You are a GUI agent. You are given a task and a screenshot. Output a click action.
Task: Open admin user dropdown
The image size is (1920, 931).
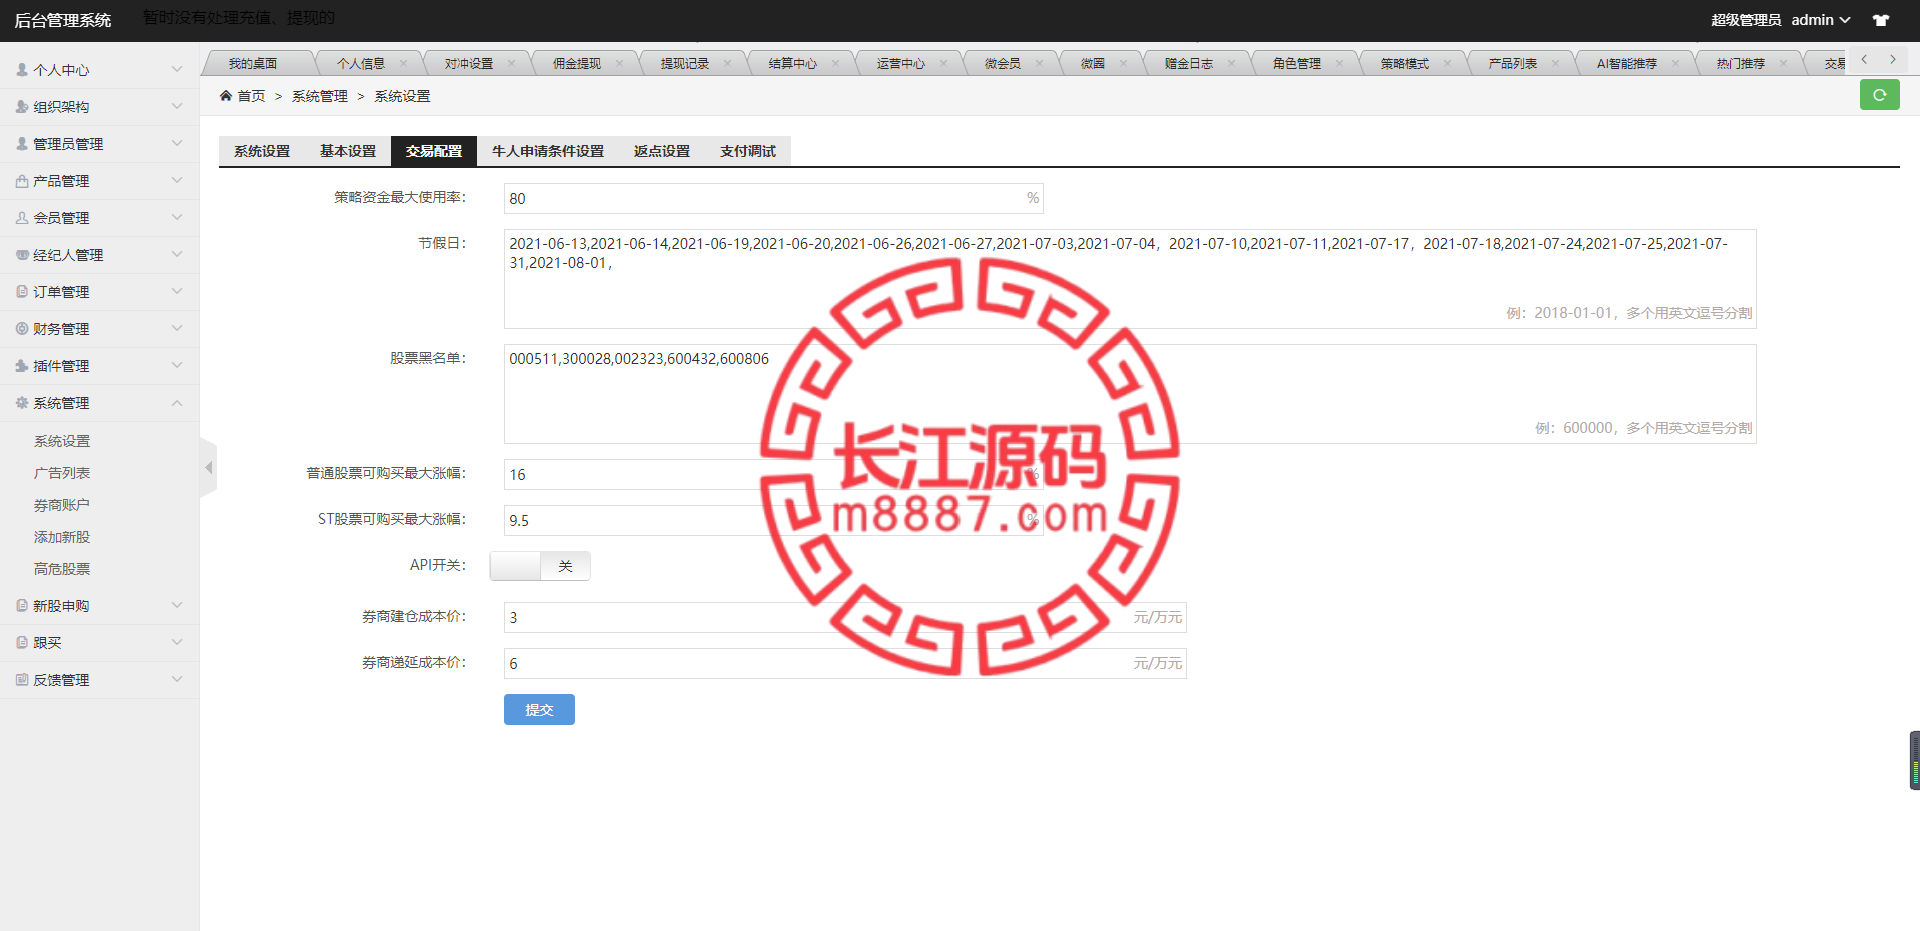(1820, 20)
